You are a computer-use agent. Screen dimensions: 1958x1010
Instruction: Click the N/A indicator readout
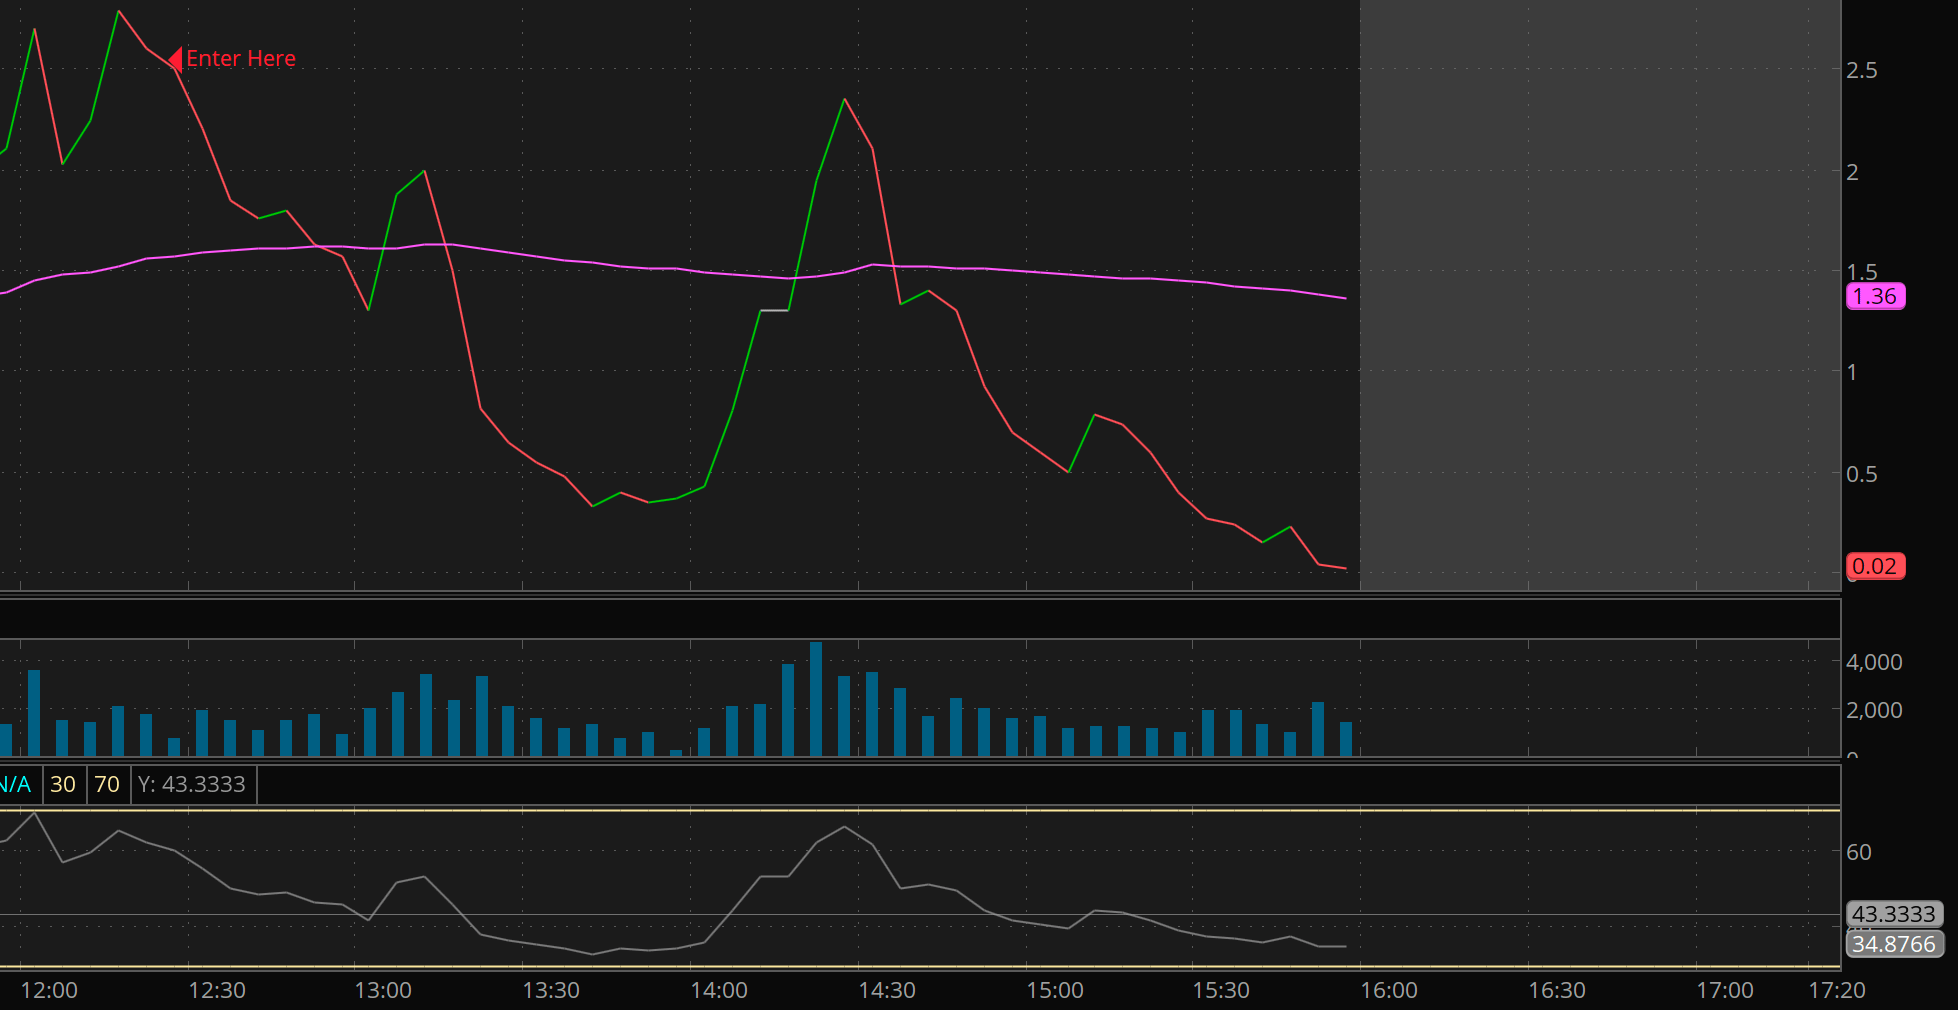17,784
